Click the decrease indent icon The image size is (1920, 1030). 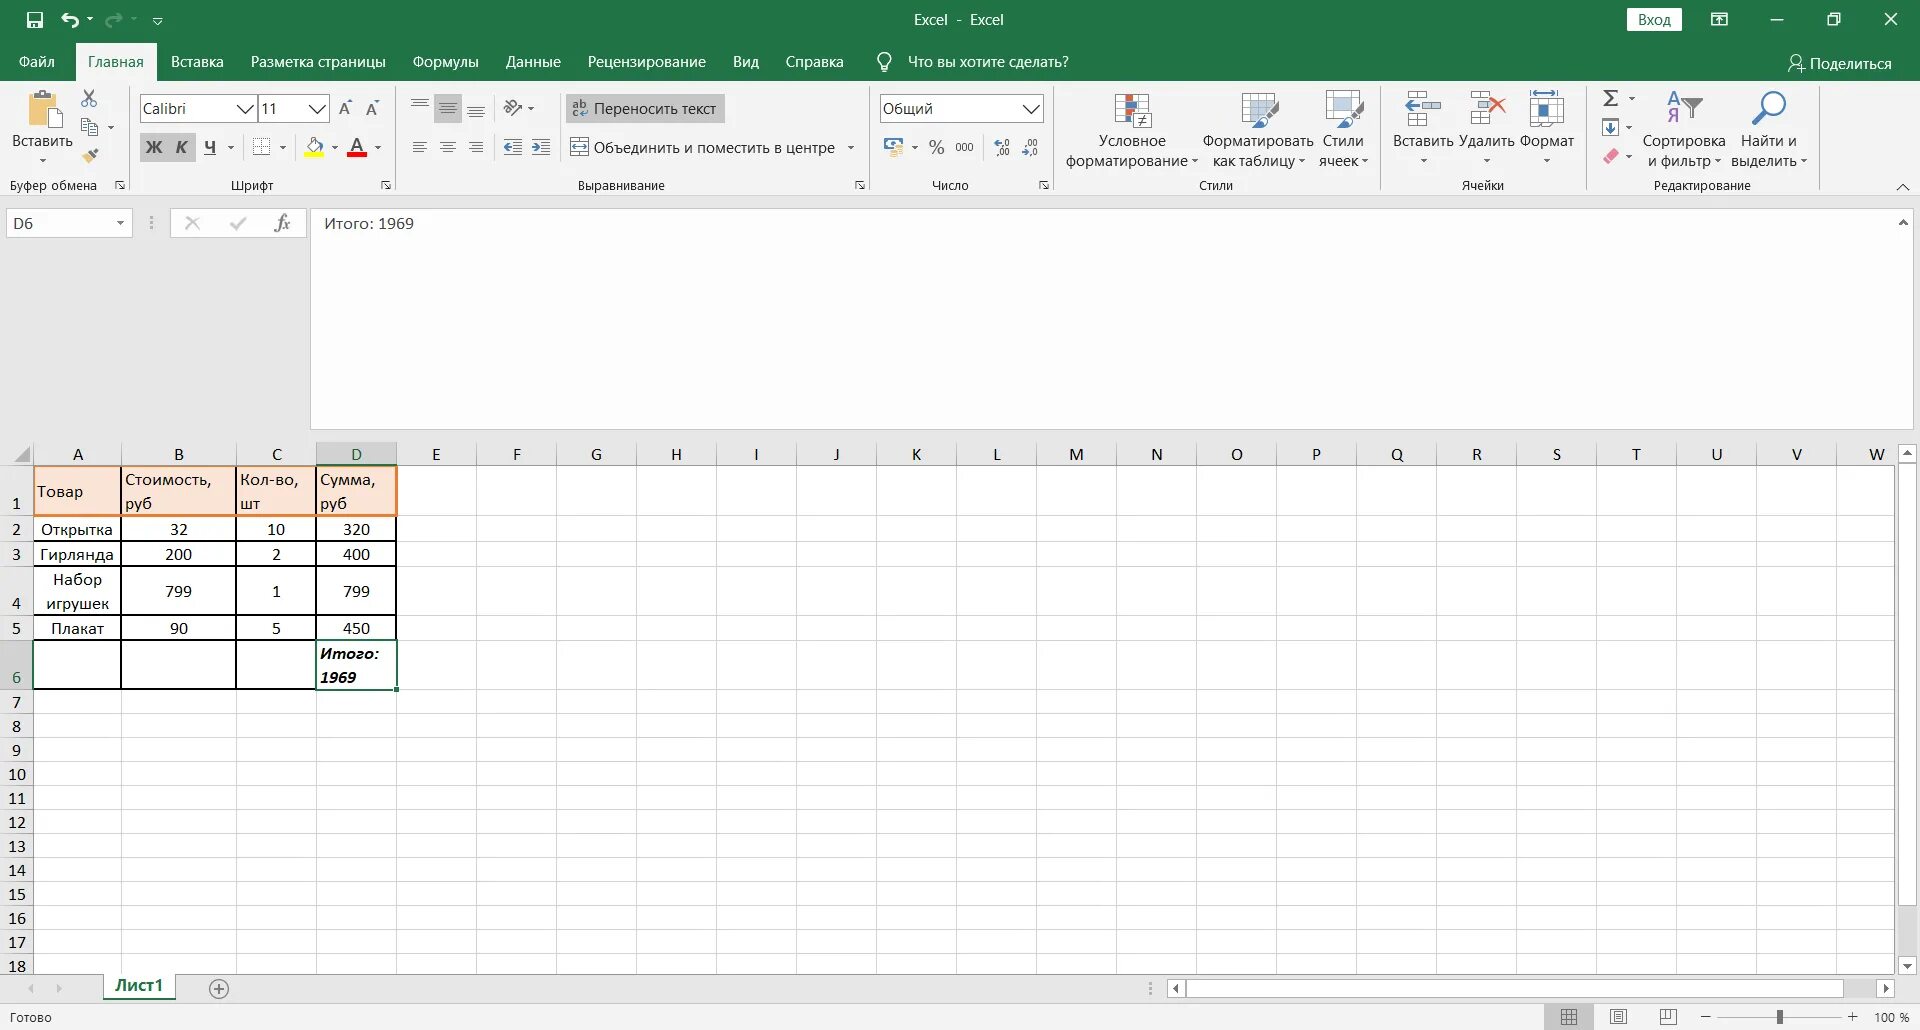[x=513, y=147]
